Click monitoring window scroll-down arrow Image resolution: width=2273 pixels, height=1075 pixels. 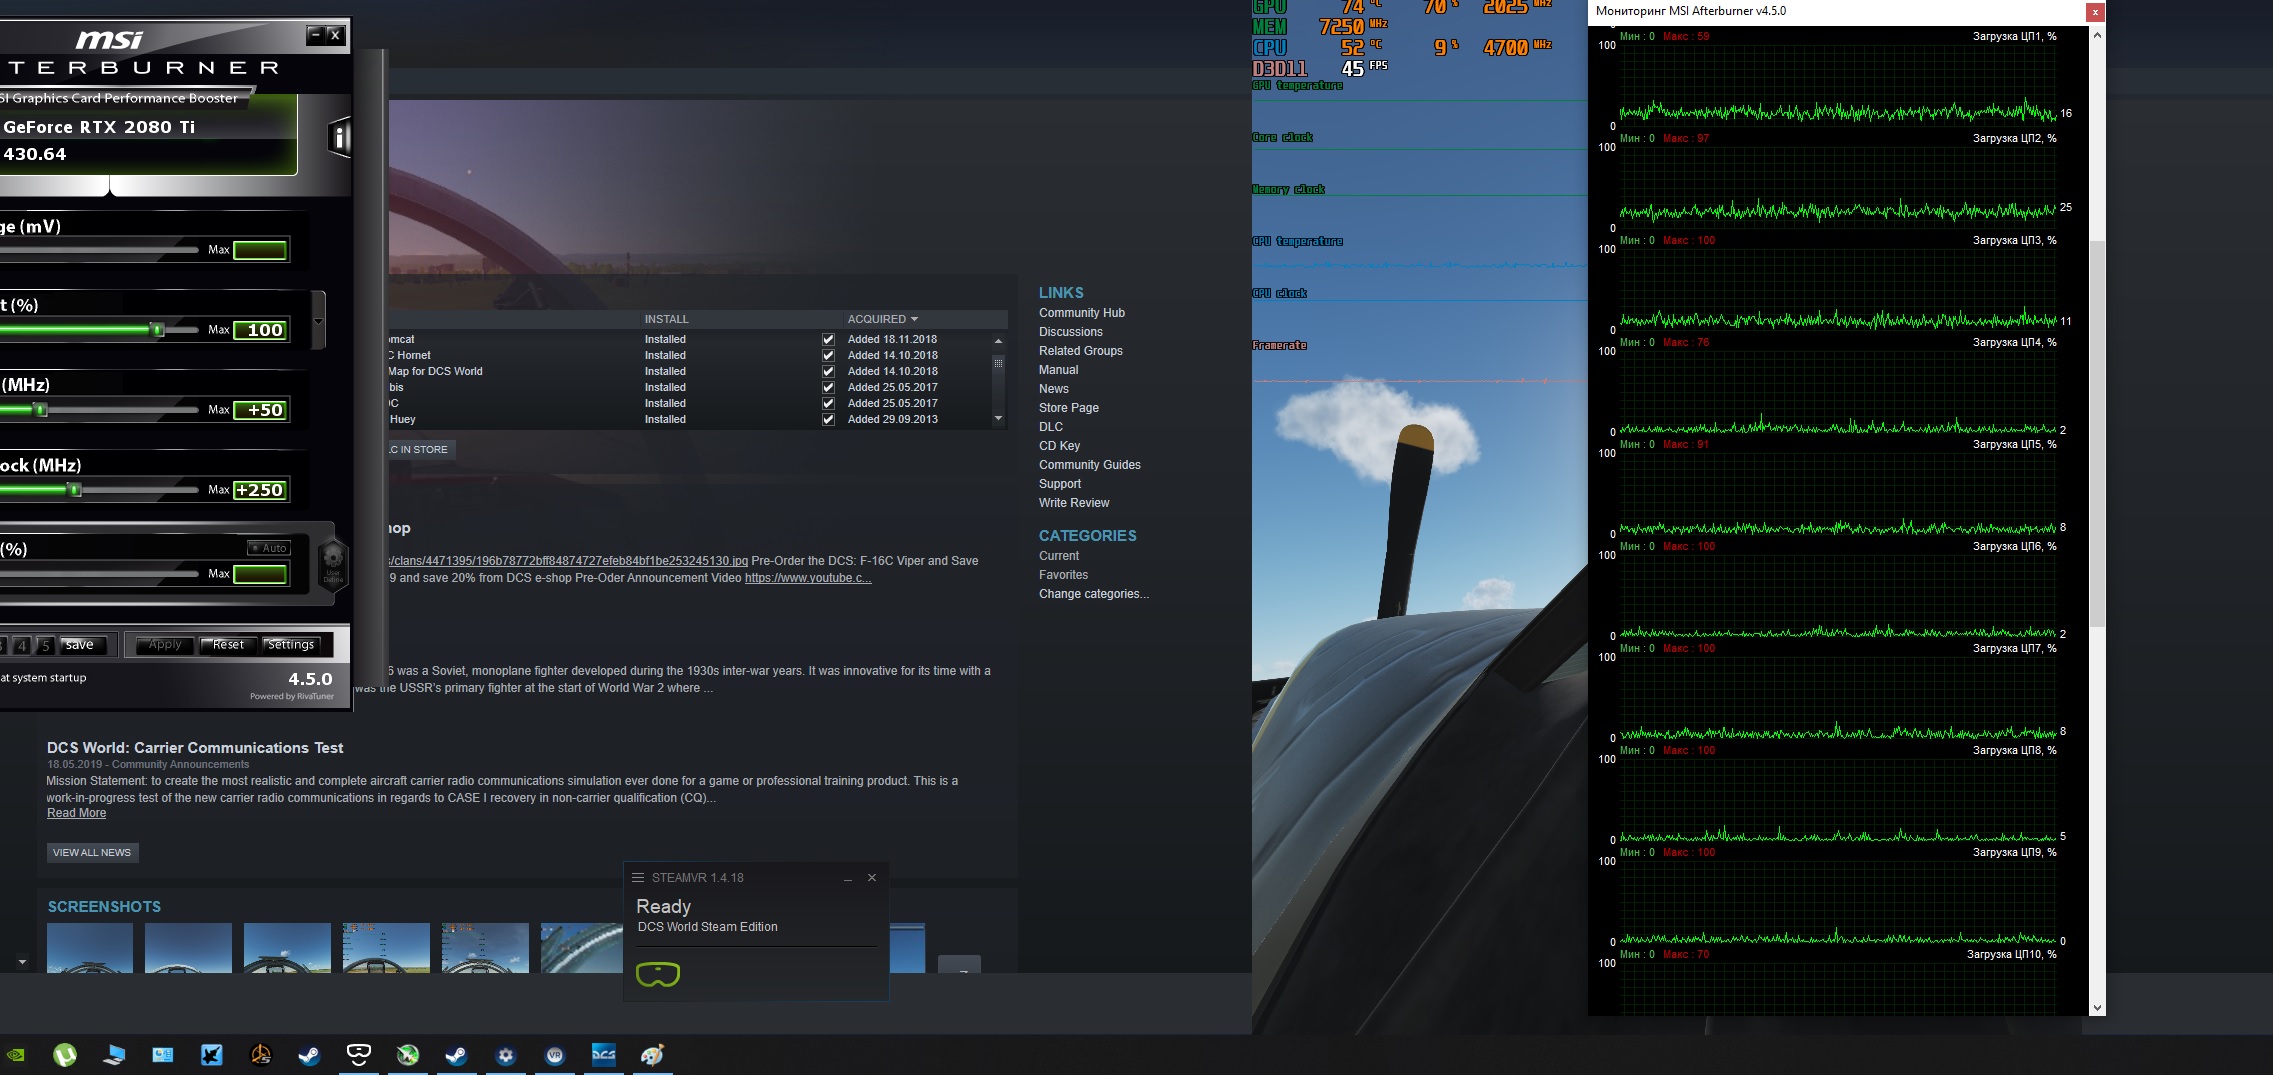coord(2097,1008)
